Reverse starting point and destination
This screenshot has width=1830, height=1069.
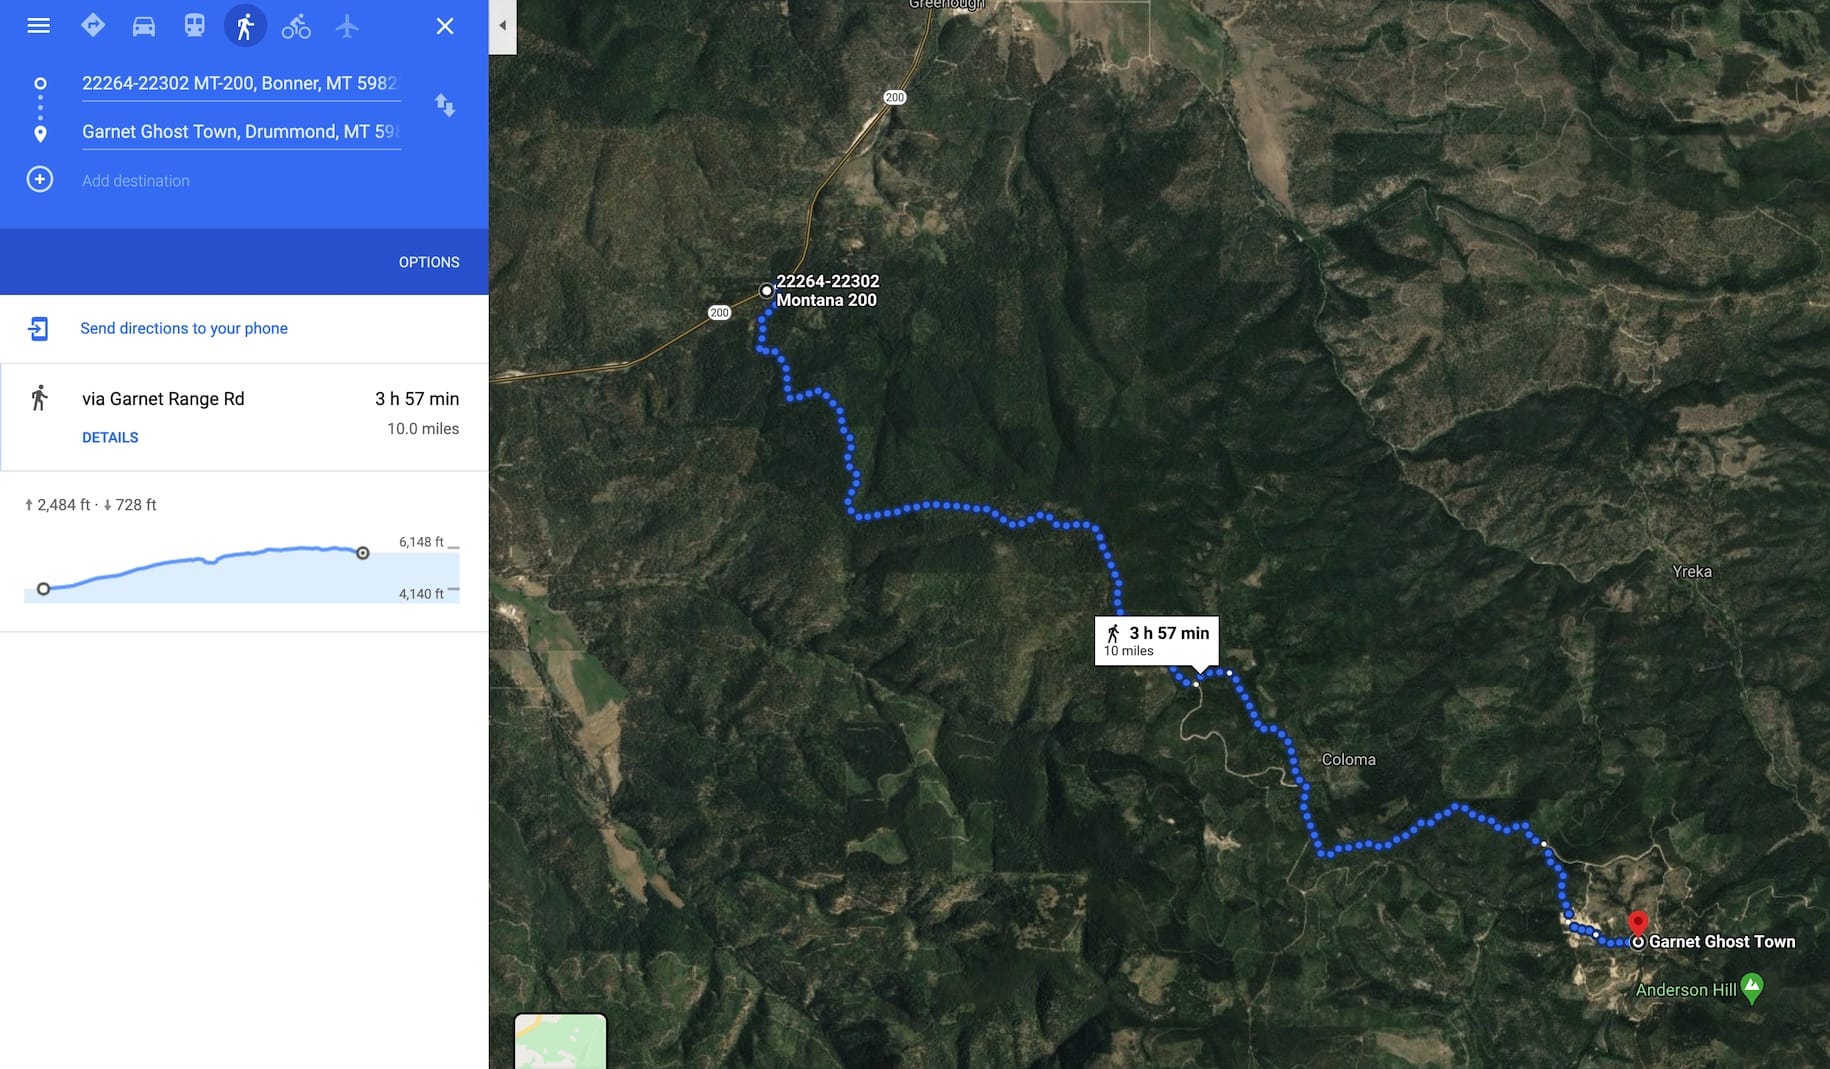point(445,105)
